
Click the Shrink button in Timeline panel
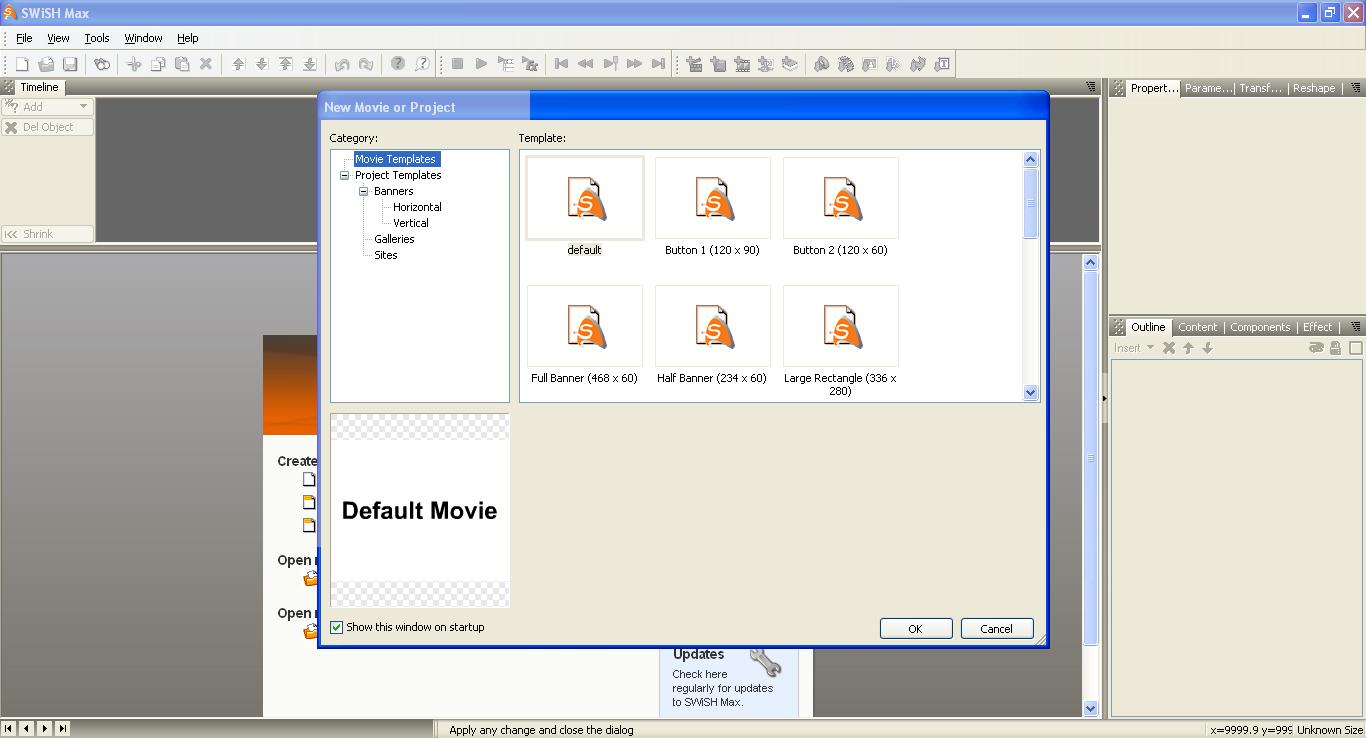pos(47,234)
